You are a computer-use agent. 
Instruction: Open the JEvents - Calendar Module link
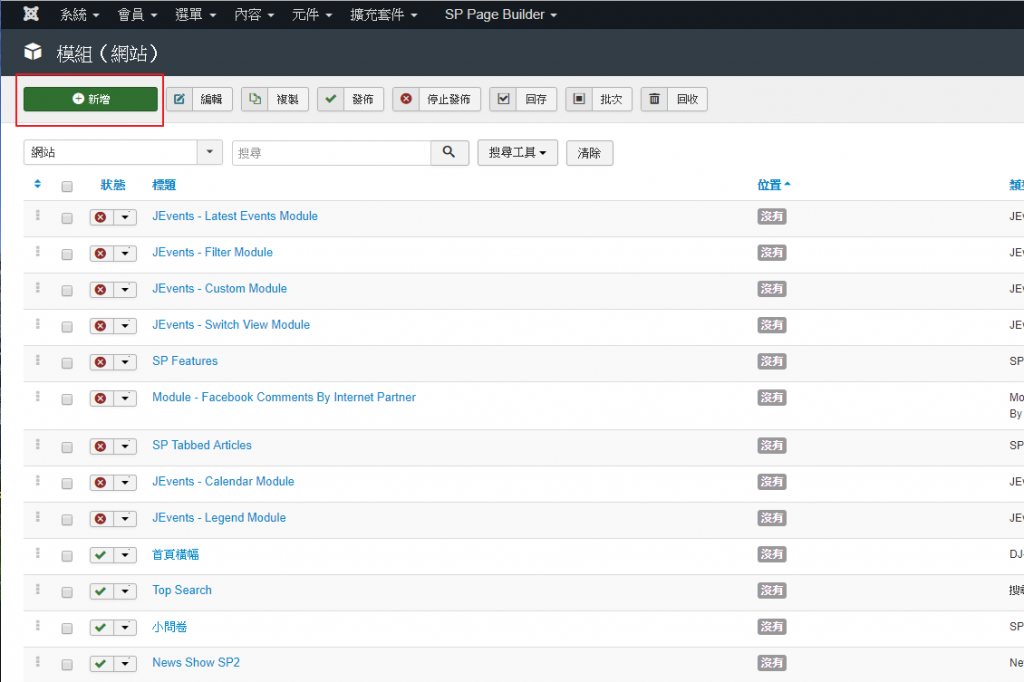(x=223, y=481)
